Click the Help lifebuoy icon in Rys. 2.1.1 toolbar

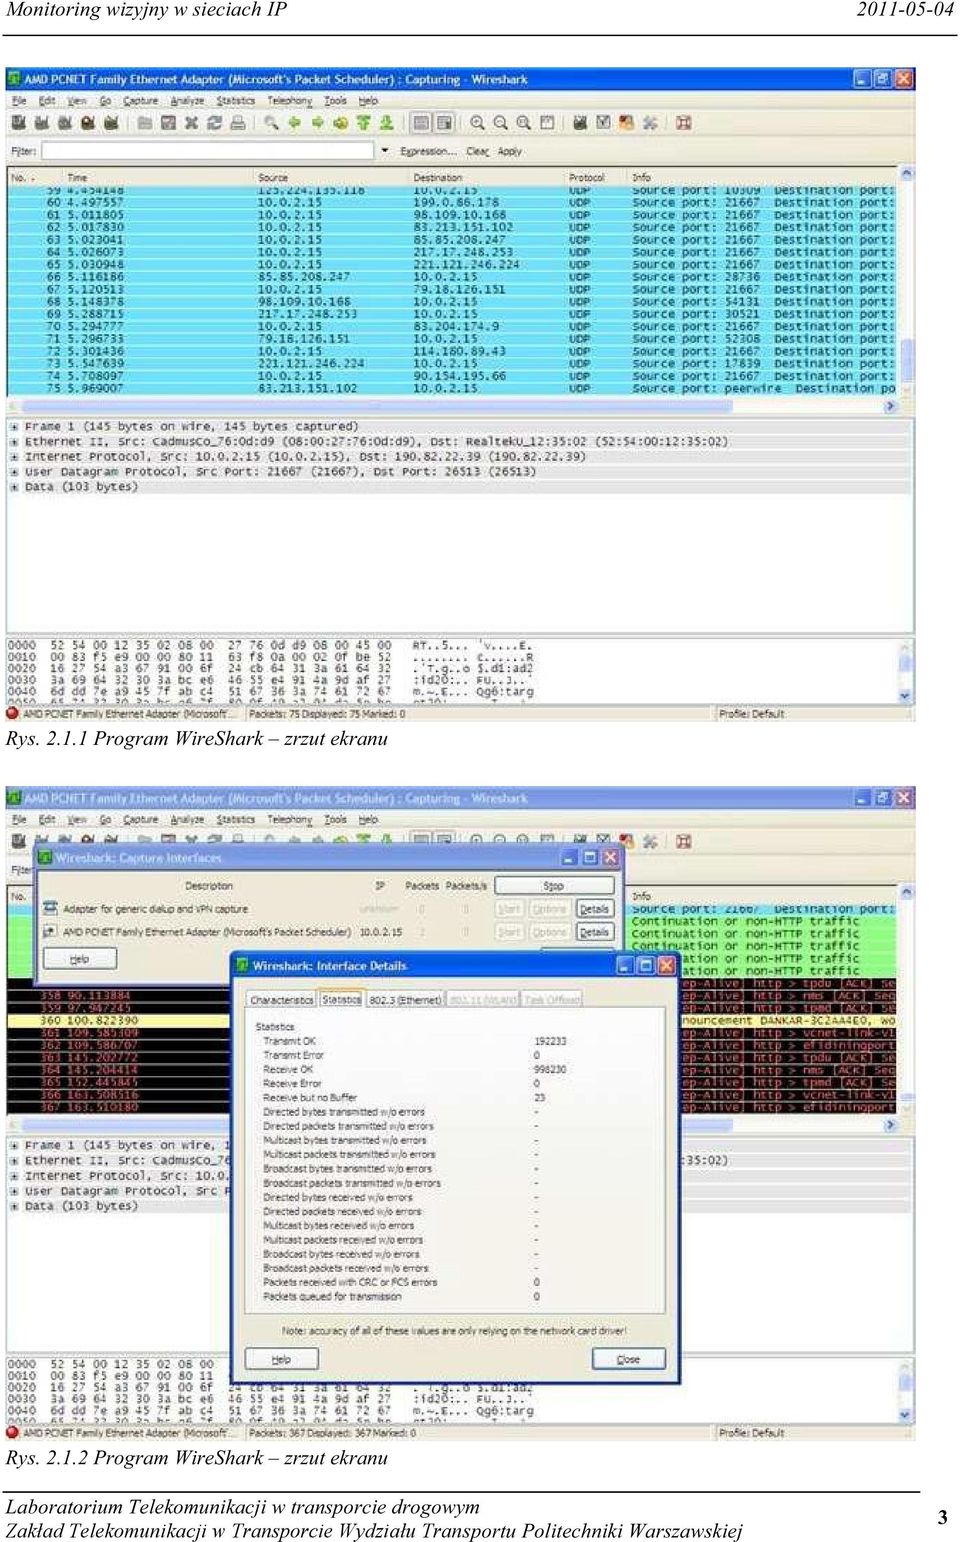point(684,123)
